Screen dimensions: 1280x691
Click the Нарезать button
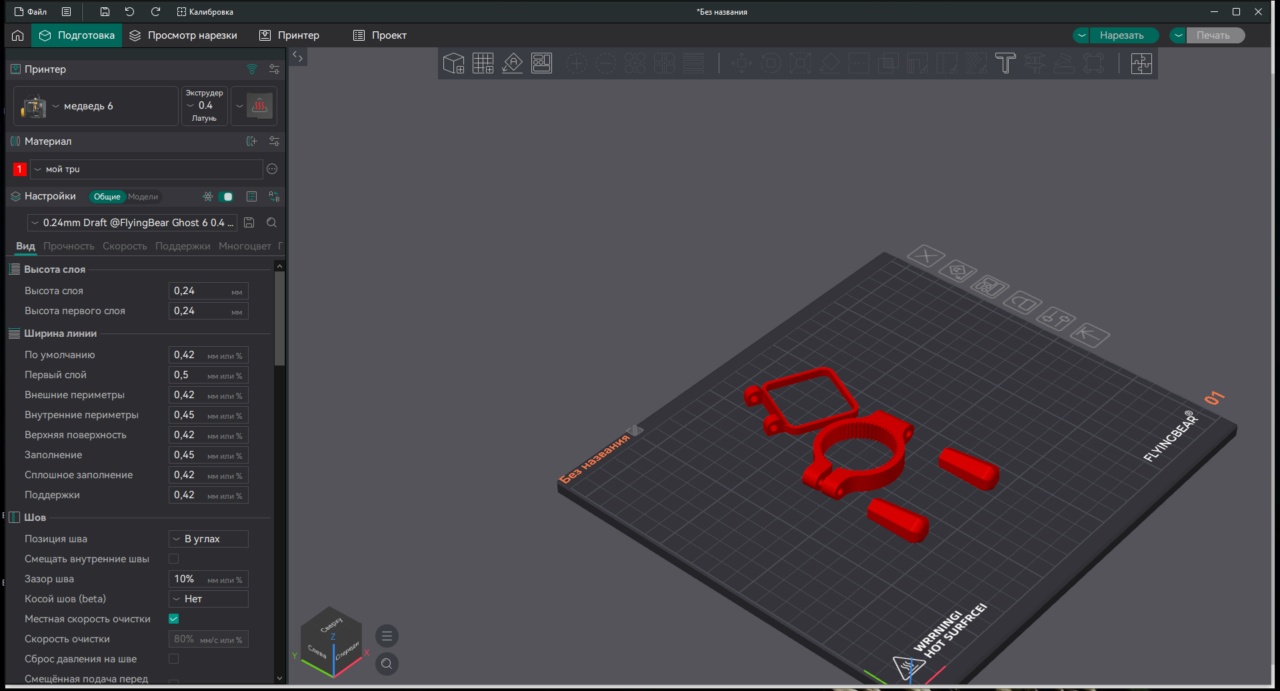point(1122,34)
